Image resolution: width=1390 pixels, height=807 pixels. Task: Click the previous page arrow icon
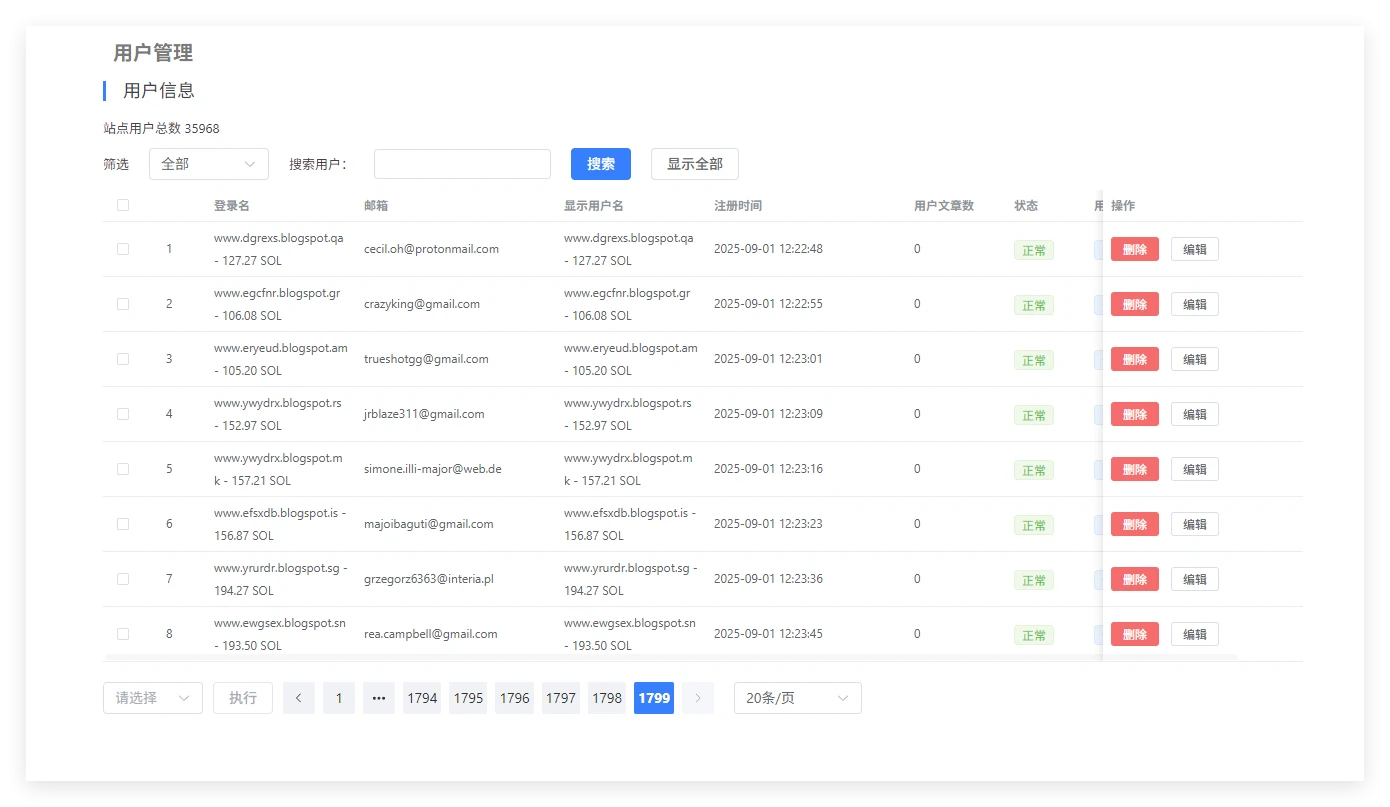298,698
